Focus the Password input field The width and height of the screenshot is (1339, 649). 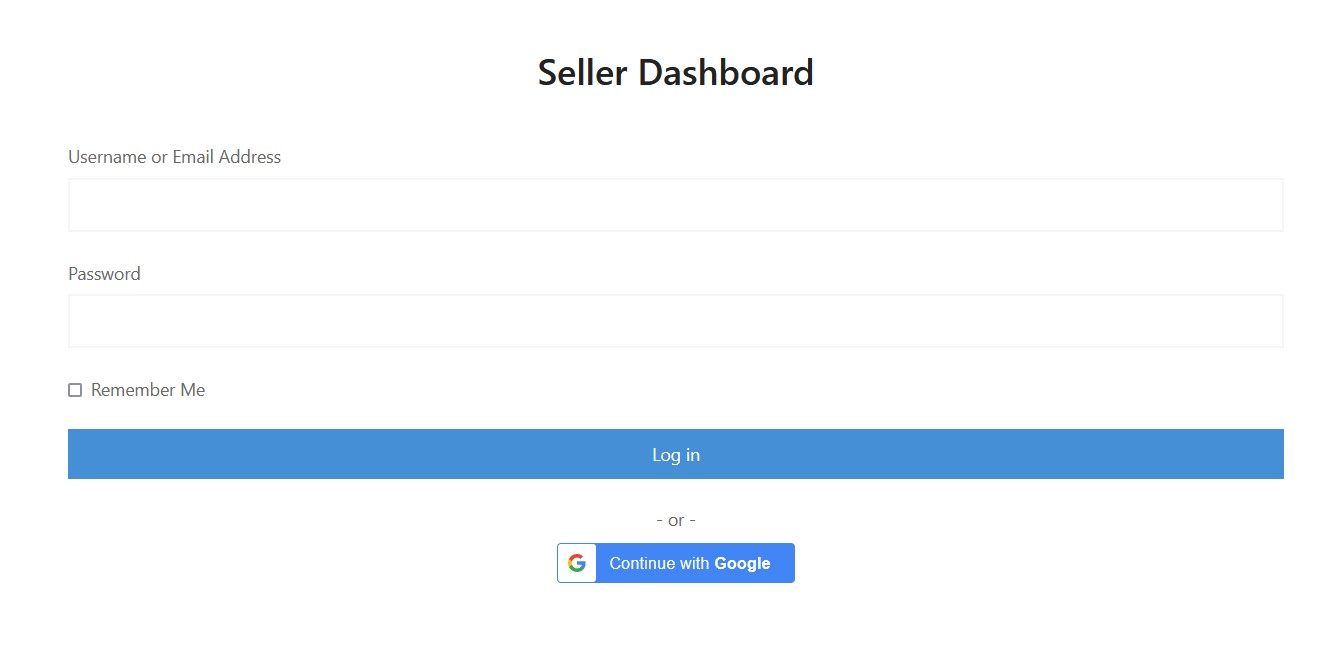point(676,321)
